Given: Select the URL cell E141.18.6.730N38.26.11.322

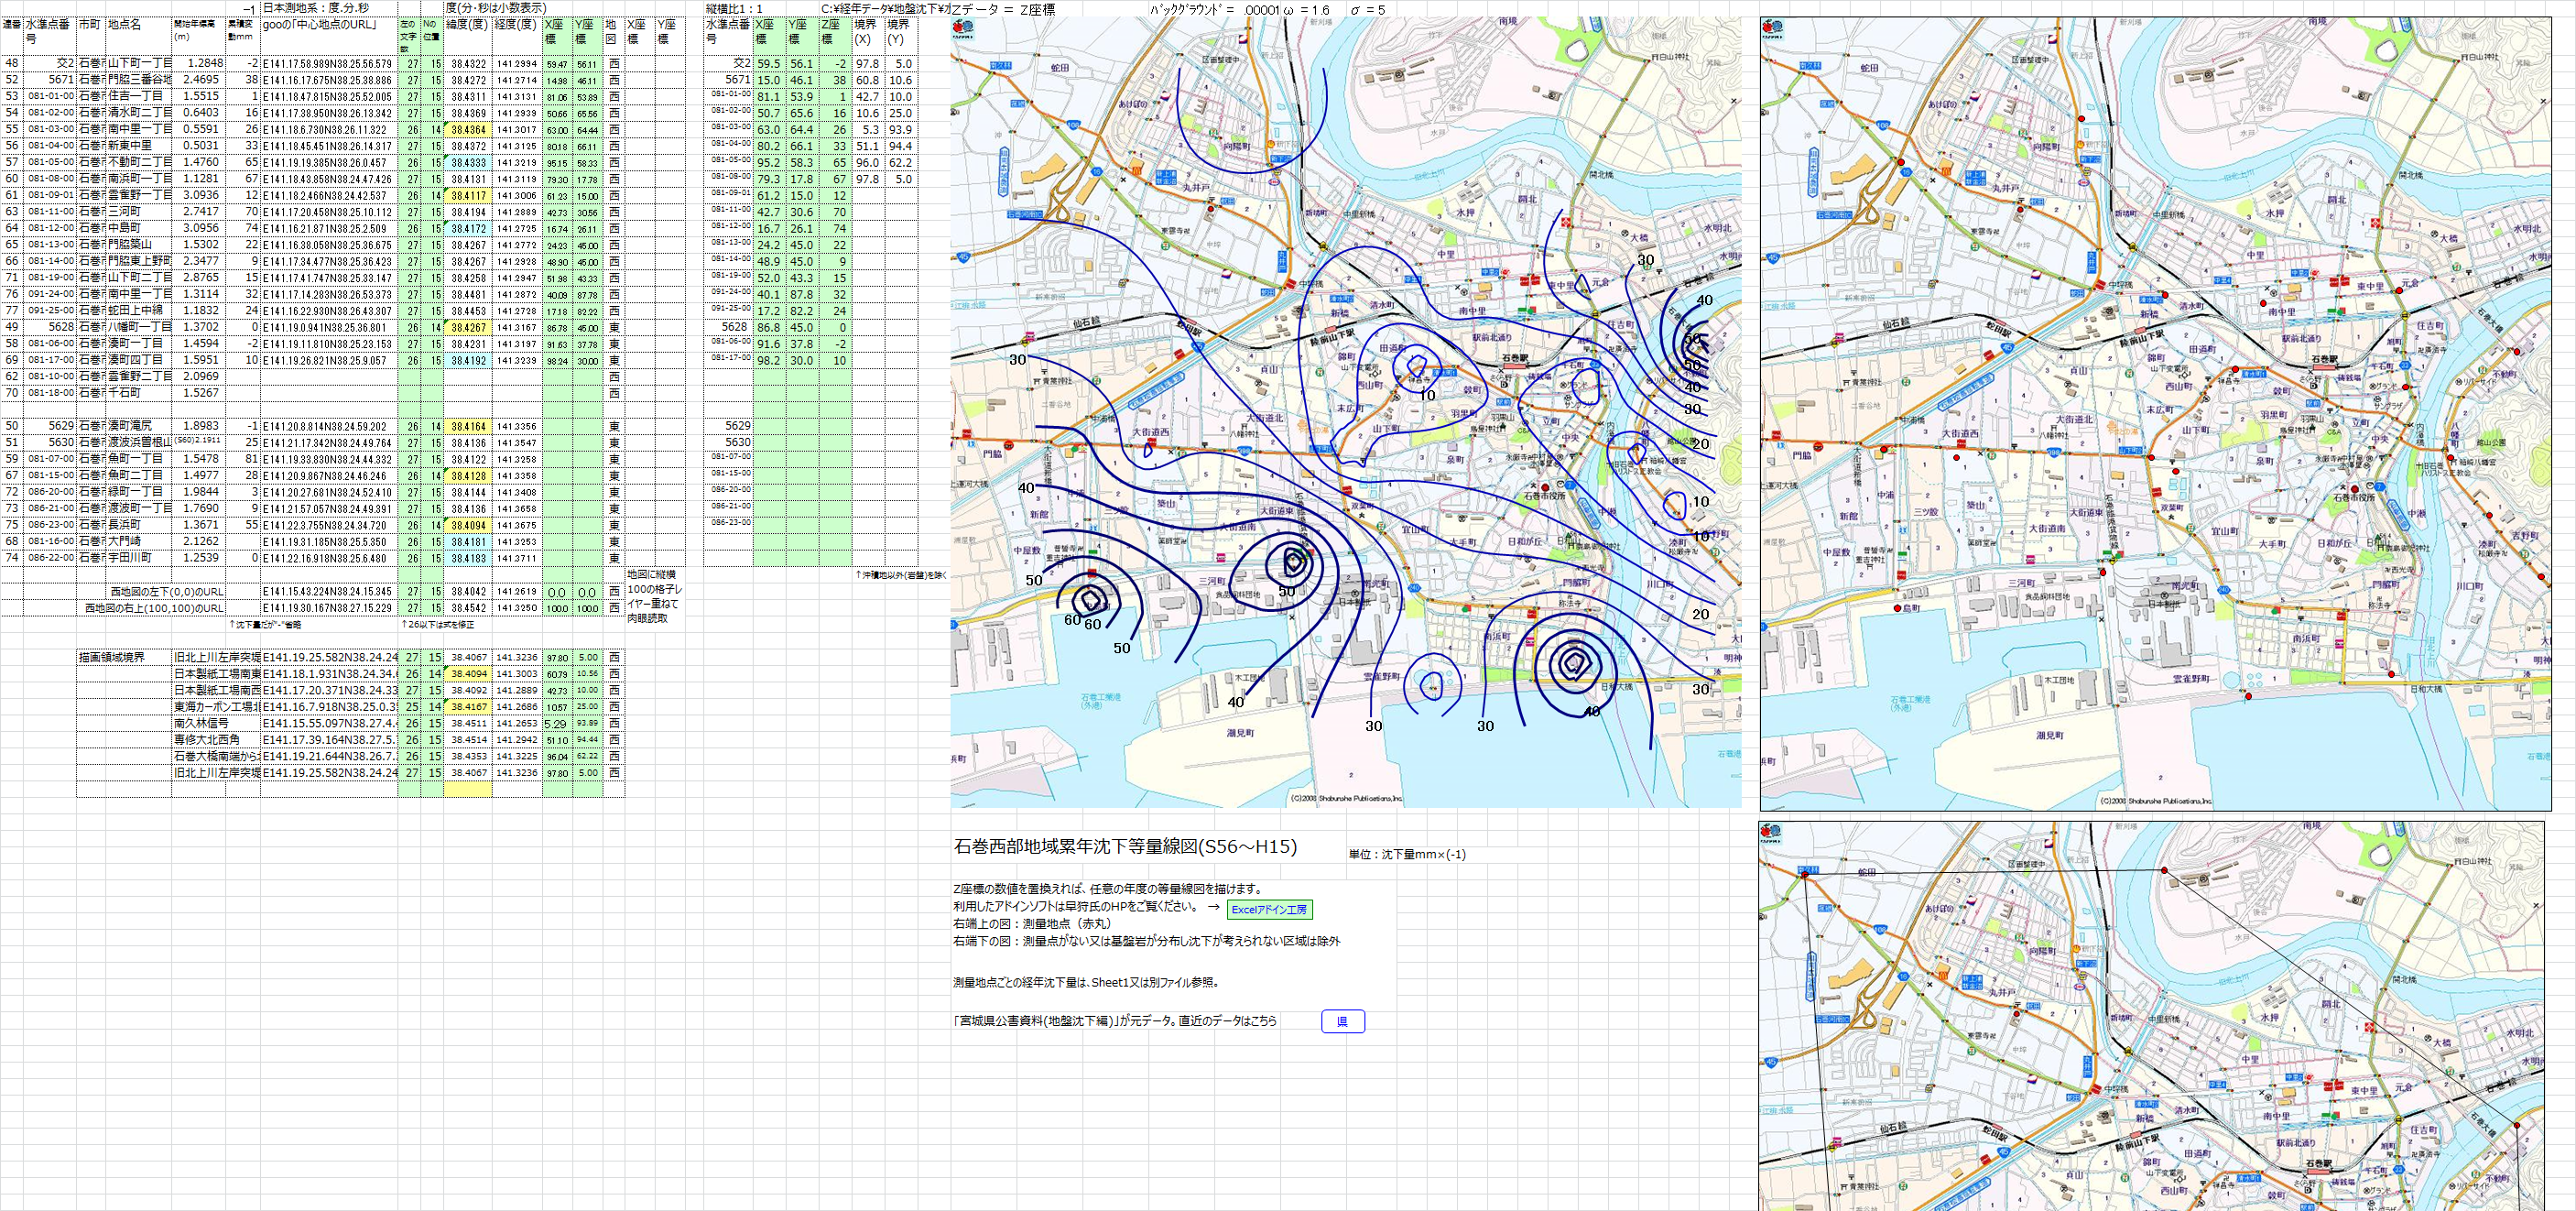Looking at the screenshot, I should pyautogui.click(x=329, y=129).
